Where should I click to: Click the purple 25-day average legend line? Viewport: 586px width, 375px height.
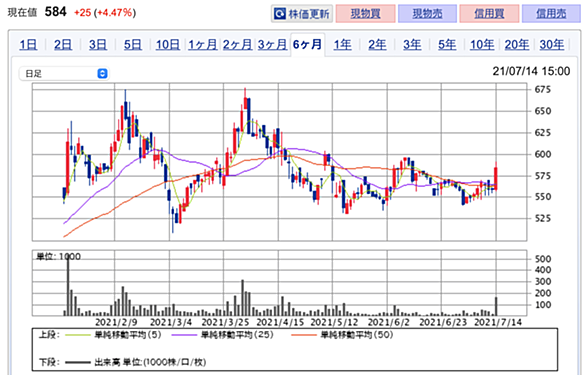(x=184, y=335)
